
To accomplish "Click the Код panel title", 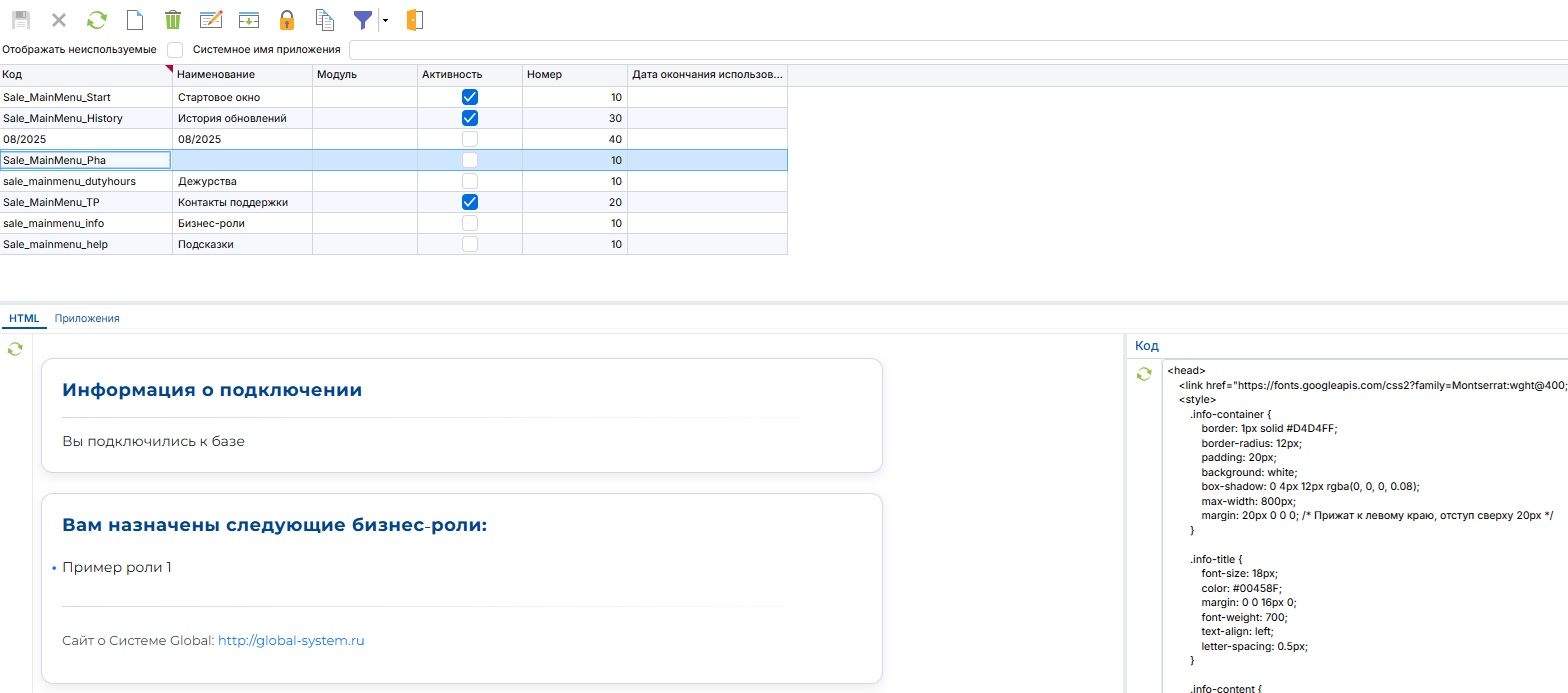I will (1147, 346).
